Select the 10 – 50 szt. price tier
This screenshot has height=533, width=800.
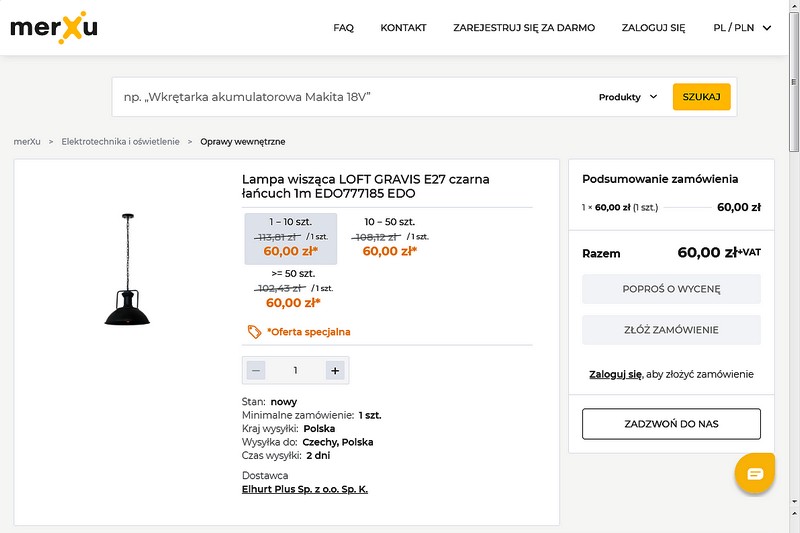390,238
